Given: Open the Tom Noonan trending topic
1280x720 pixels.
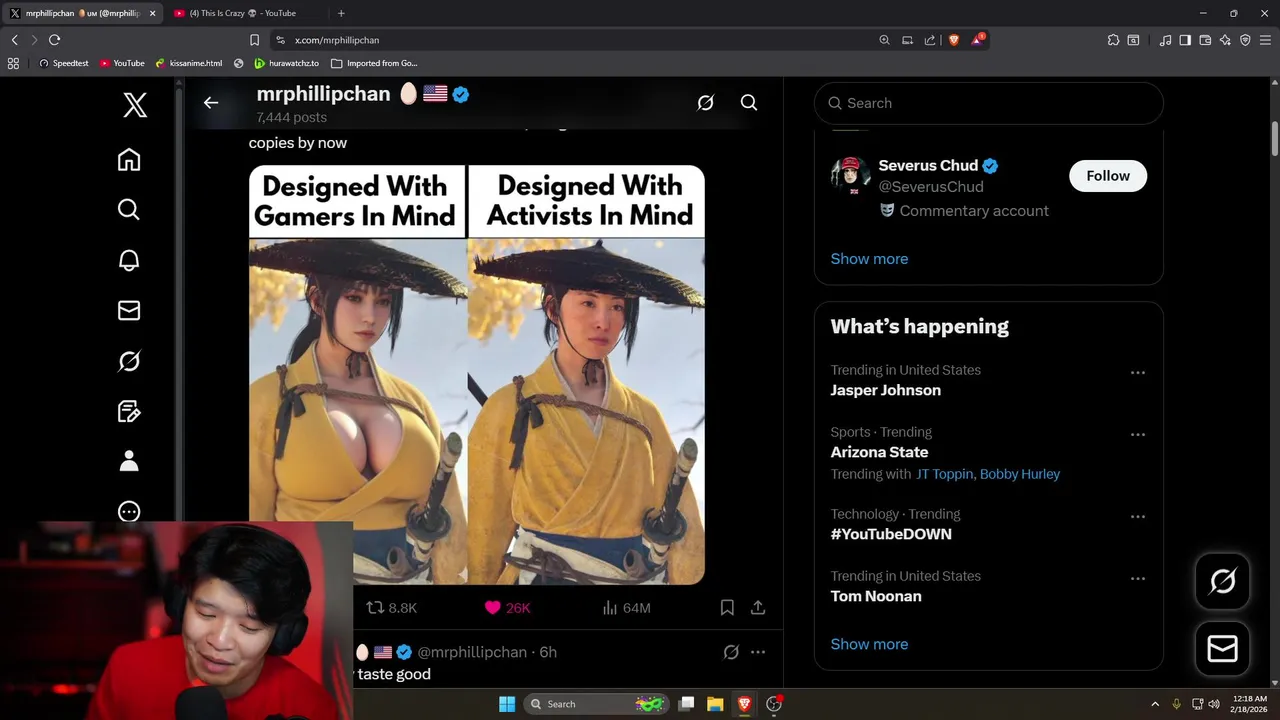Looking at the screenshot, I should (x=876, y=596).
